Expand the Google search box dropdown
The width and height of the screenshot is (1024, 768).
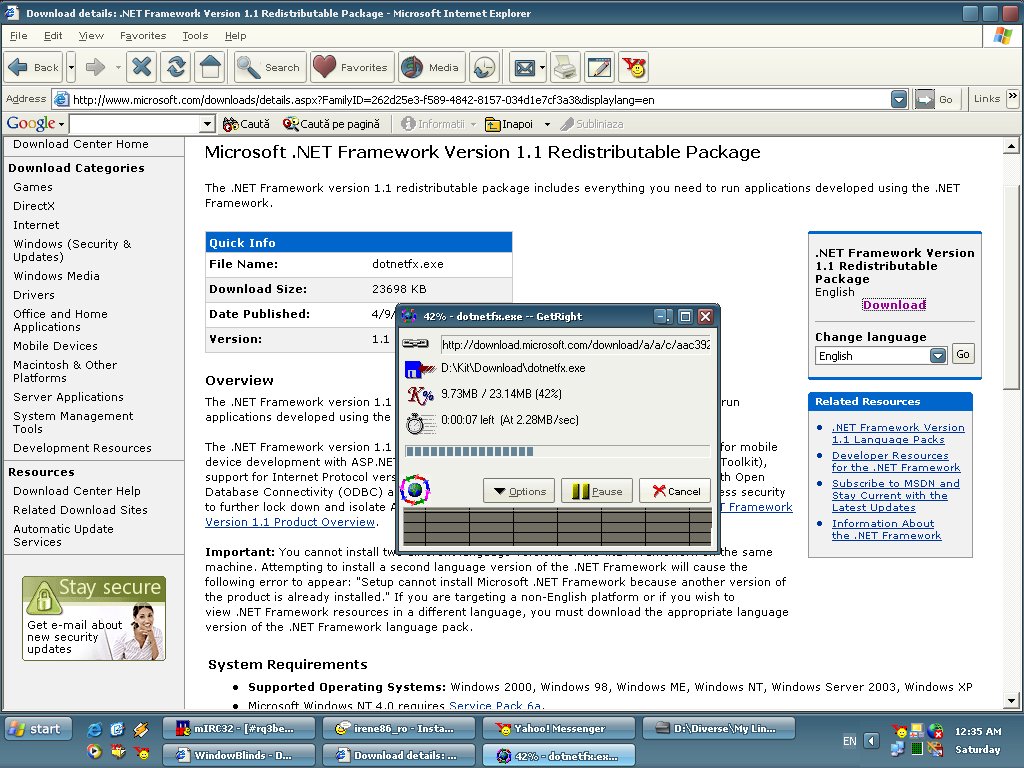(208, 124)
